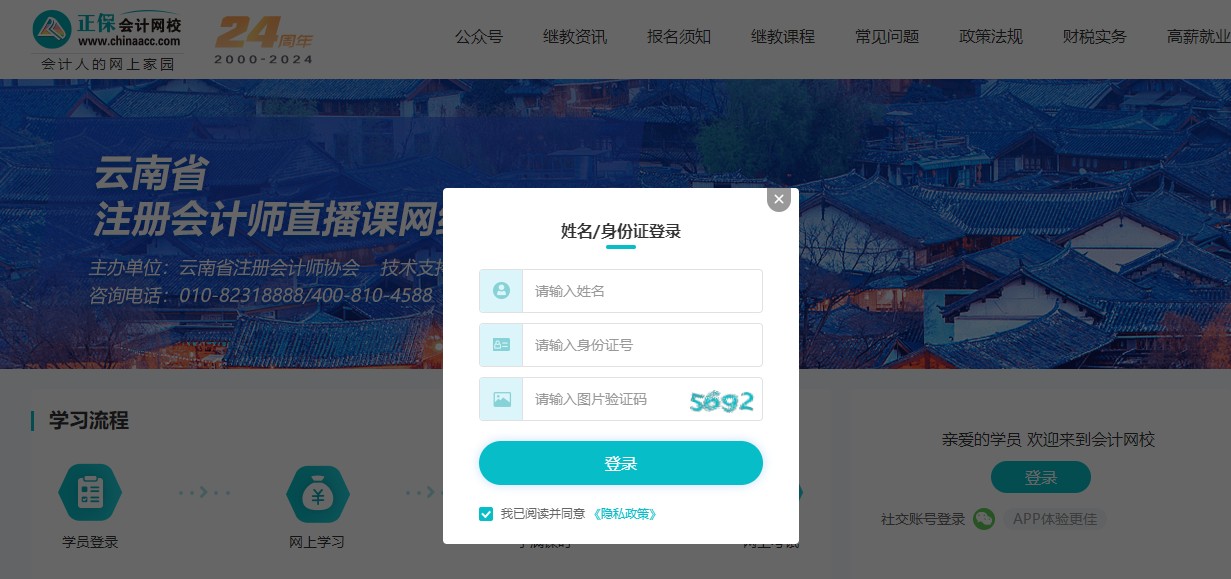The height and width of the screenshot is (579, 1231).
Task: Click the teal 登录 button in the modal
Action: pyautogui.click(x=620, y=462)
